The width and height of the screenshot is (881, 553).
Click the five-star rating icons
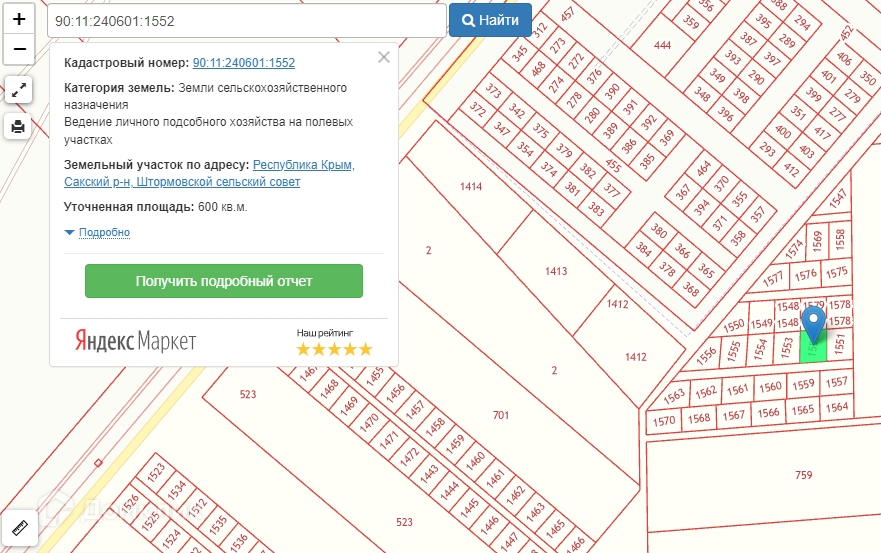click(x=334, y=349)
